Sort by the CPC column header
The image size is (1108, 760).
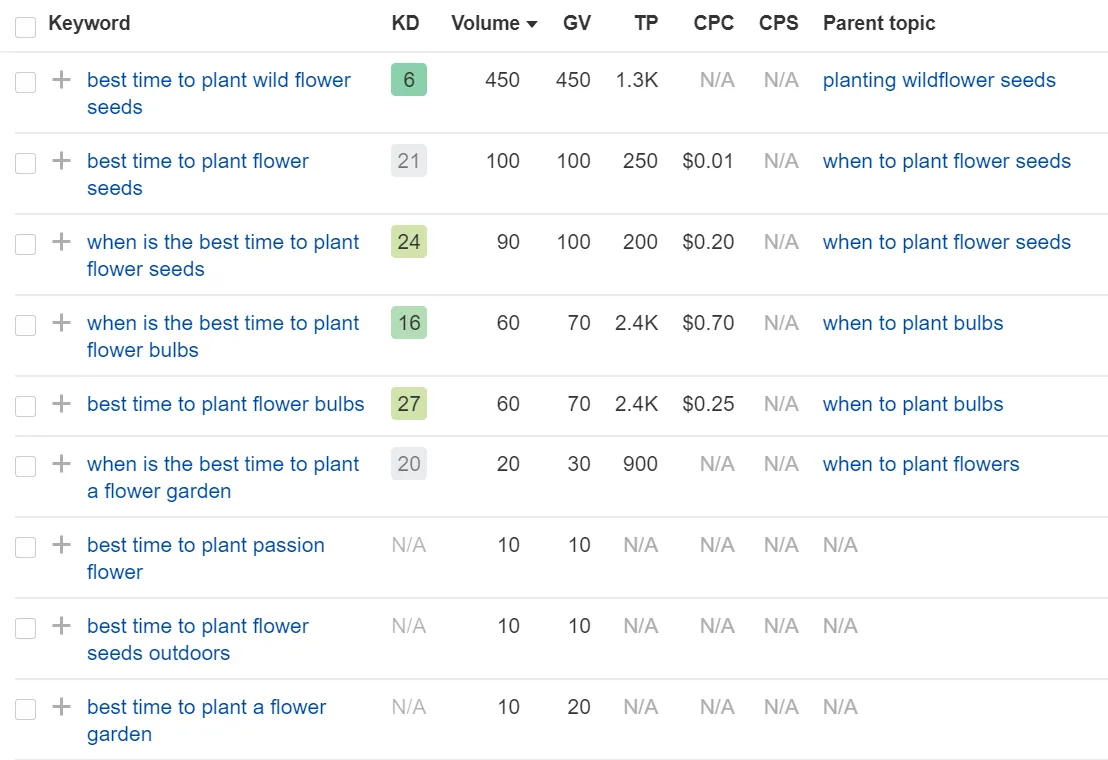(713, 23)
